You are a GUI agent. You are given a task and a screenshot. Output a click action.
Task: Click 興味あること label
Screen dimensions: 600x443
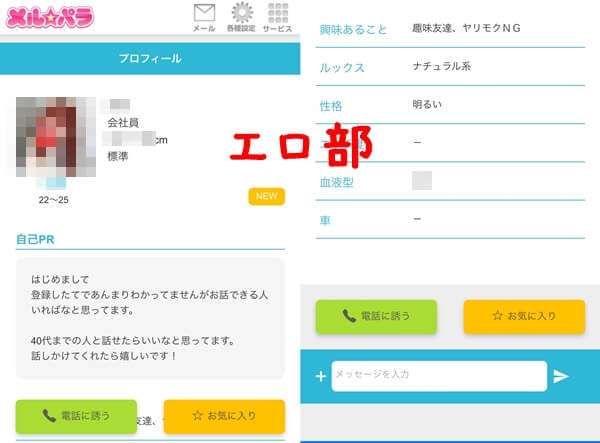click(x=353, y=29)
